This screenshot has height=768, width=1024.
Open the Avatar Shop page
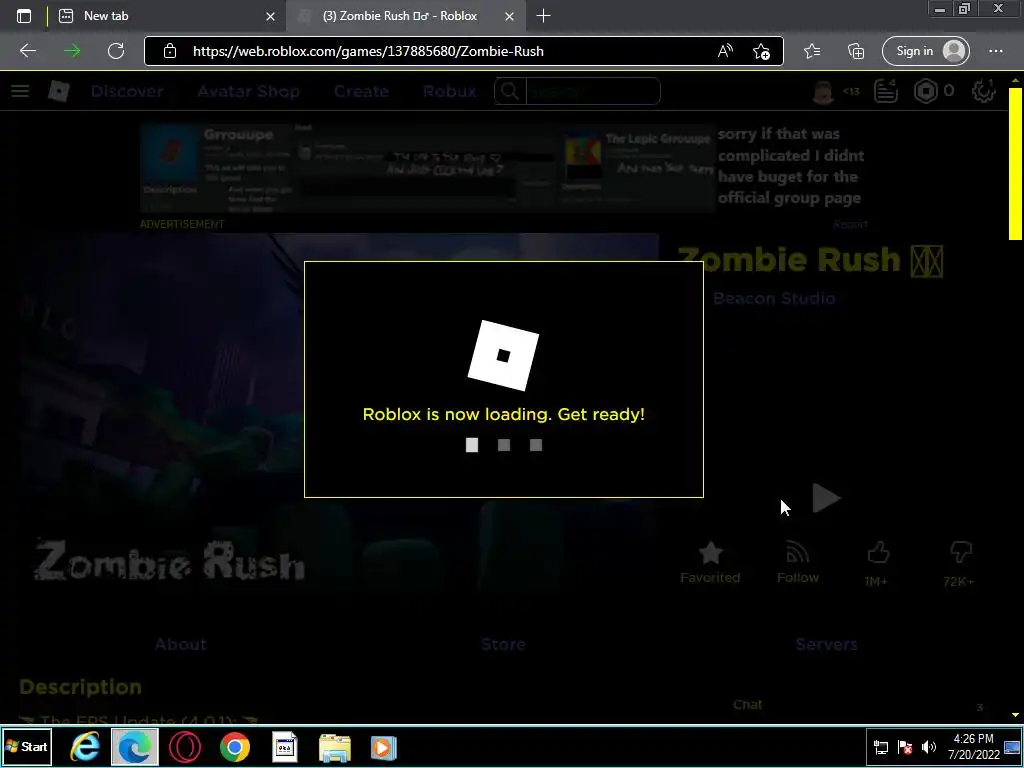(248, 91)
